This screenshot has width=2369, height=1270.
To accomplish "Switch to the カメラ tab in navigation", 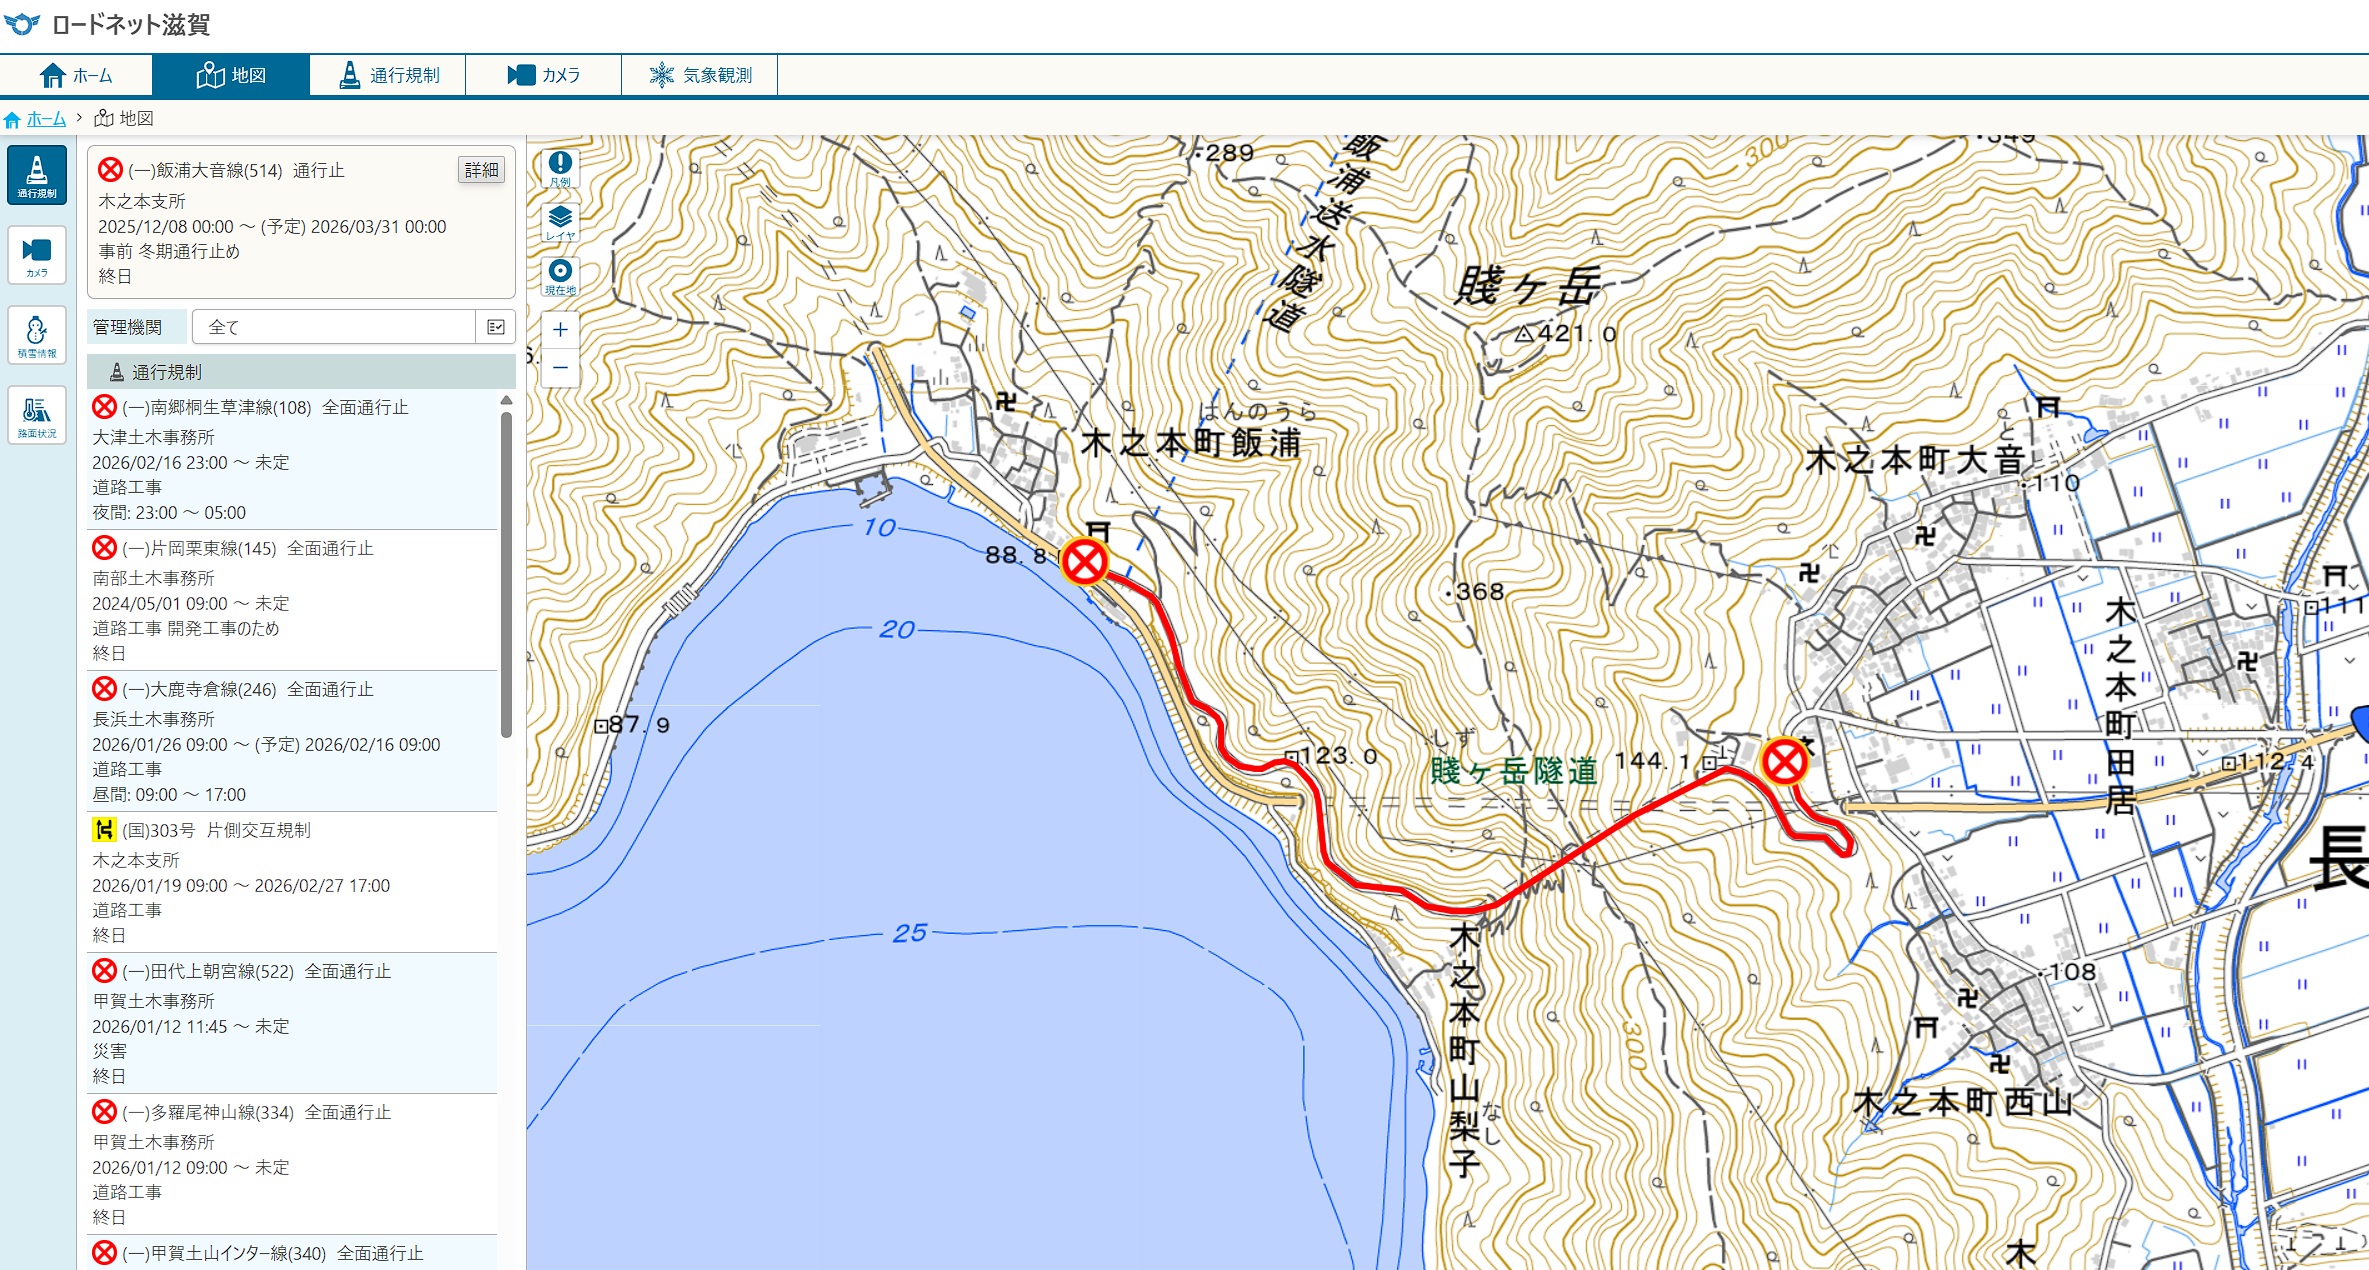I will [x=543, y=75].
